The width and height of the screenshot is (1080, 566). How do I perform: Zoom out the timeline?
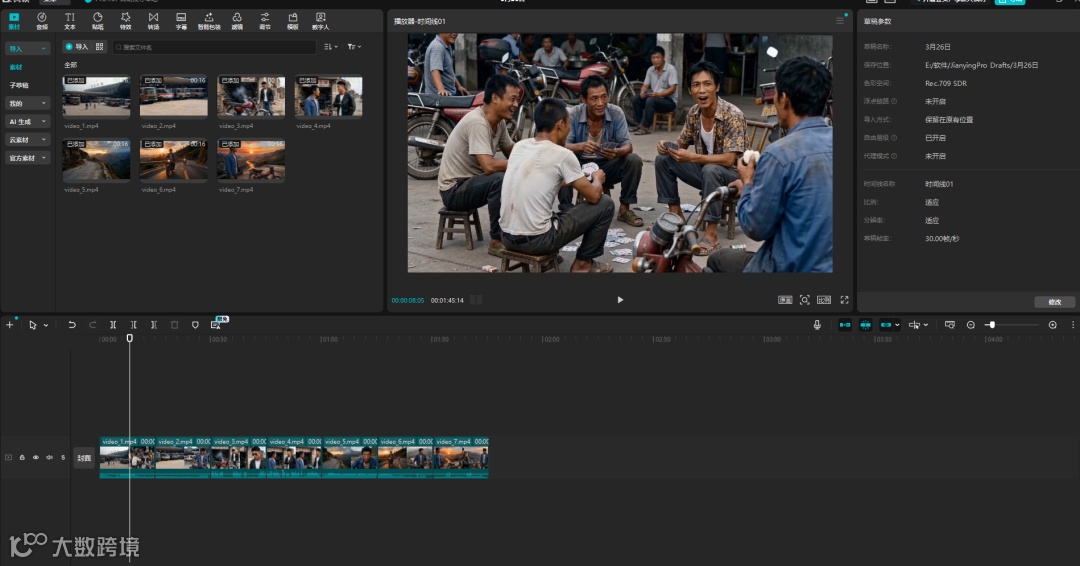[970, 325]
